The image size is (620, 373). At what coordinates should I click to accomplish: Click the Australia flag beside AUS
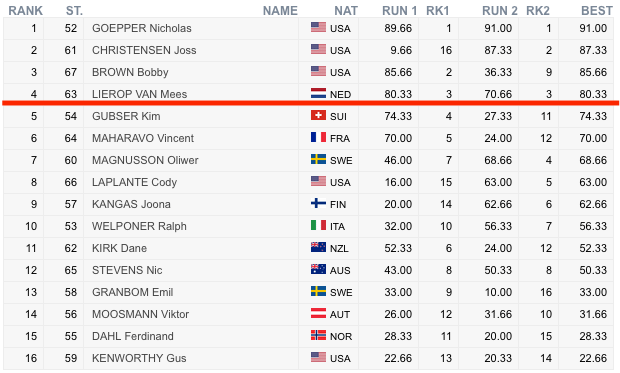[x=318, y=269]
